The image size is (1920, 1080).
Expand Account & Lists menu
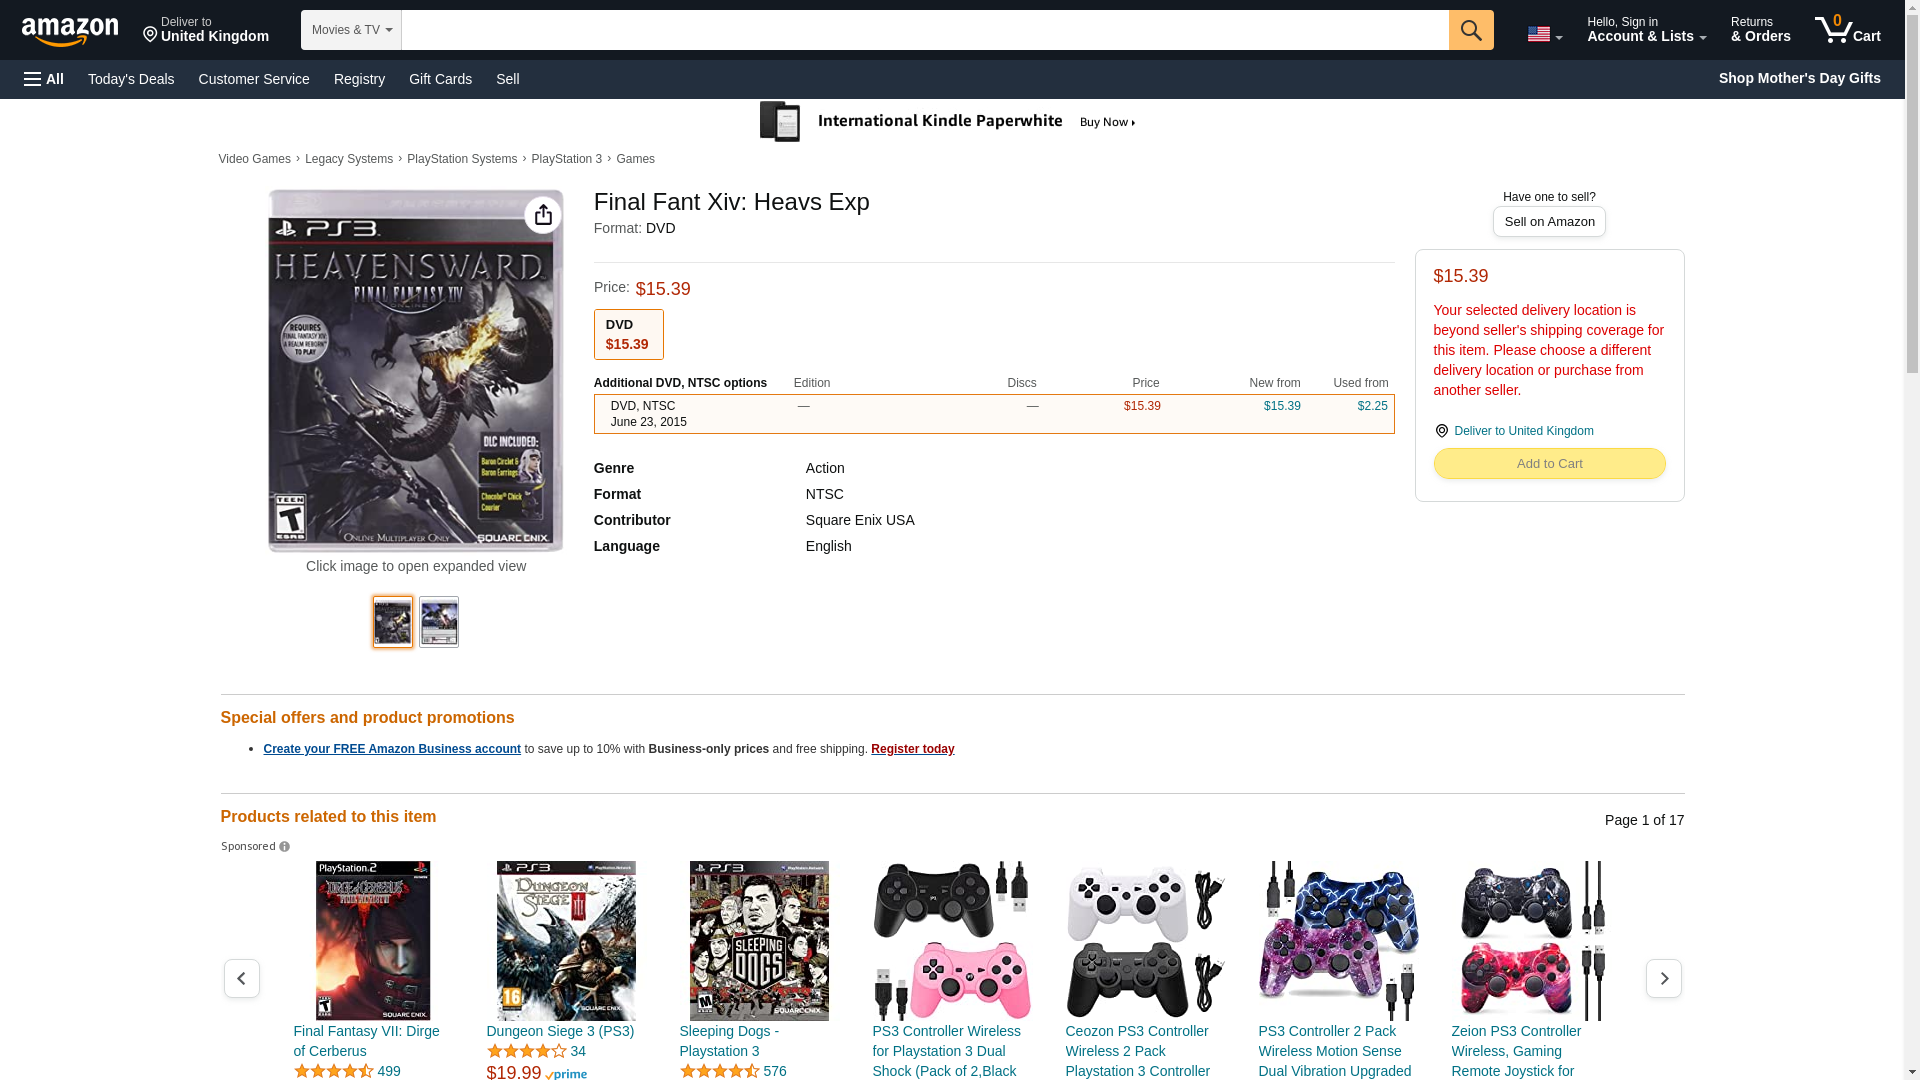point(1646,30)
